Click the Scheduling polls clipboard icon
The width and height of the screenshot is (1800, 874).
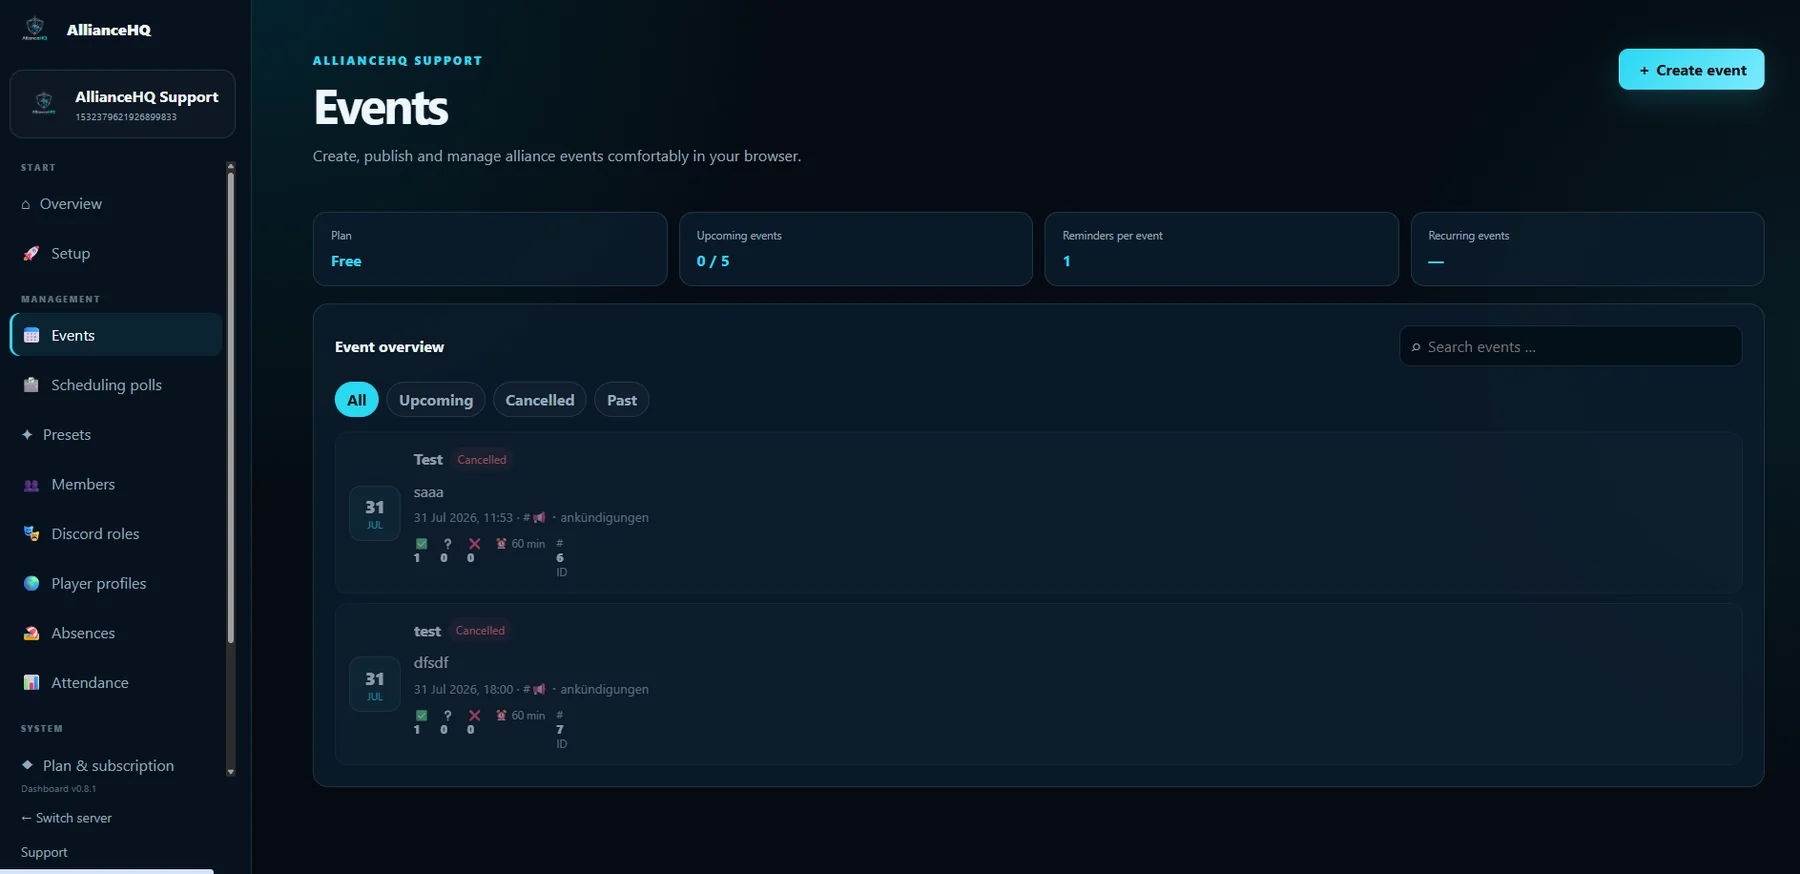[x=31, y=385]
